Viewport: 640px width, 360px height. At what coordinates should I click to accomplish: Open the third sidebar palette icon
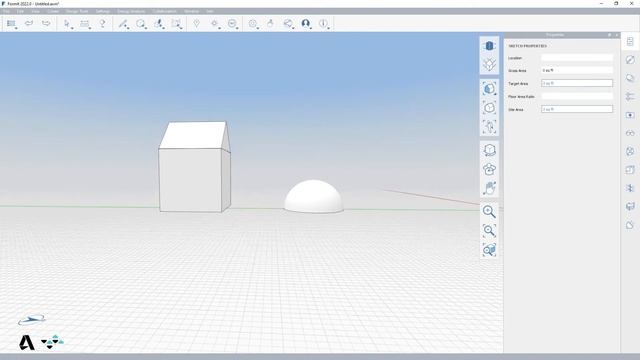tap(630, 78)
